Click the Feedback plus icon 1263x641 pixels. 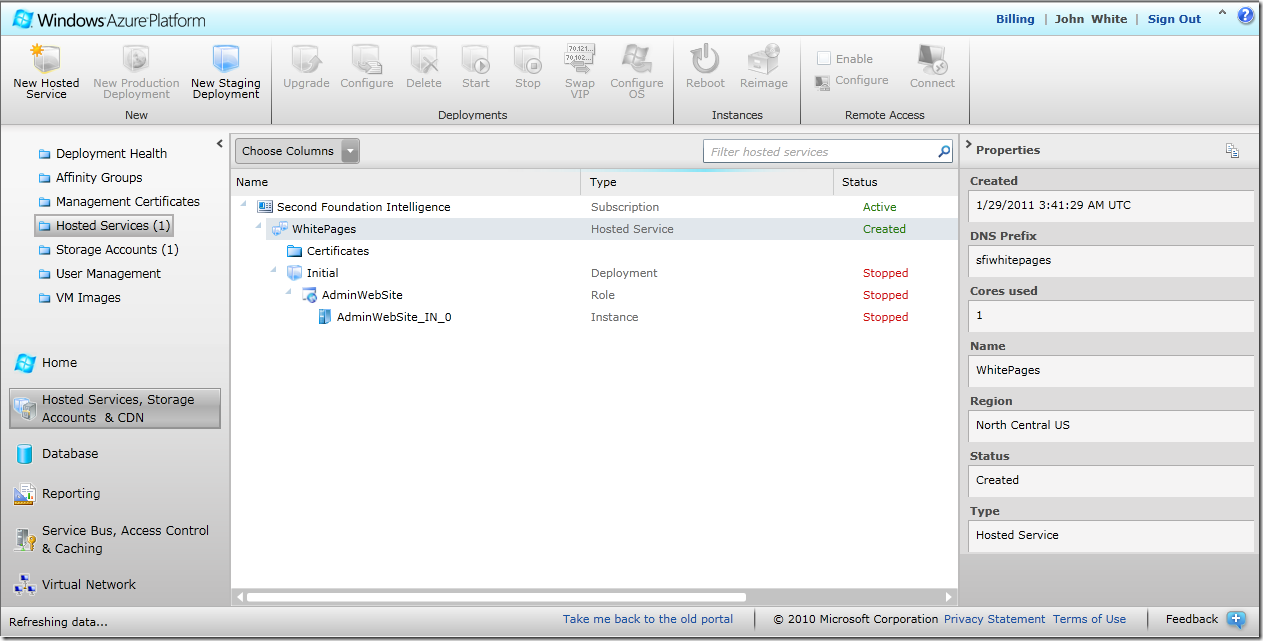(x=1236, y=619)
